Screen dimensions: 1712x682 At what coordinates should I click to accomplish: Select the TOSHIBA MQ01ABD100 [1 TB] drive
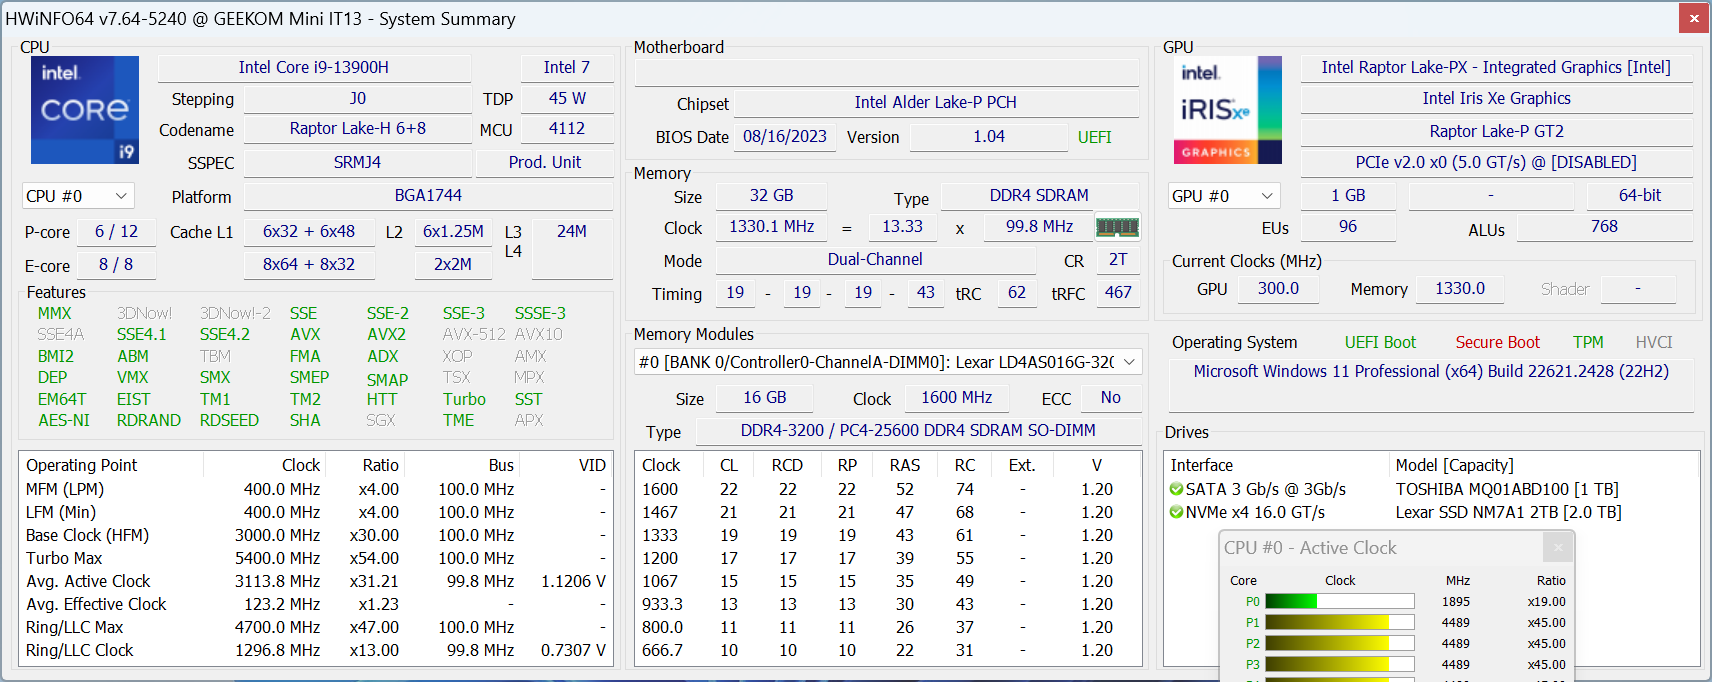1507,489
